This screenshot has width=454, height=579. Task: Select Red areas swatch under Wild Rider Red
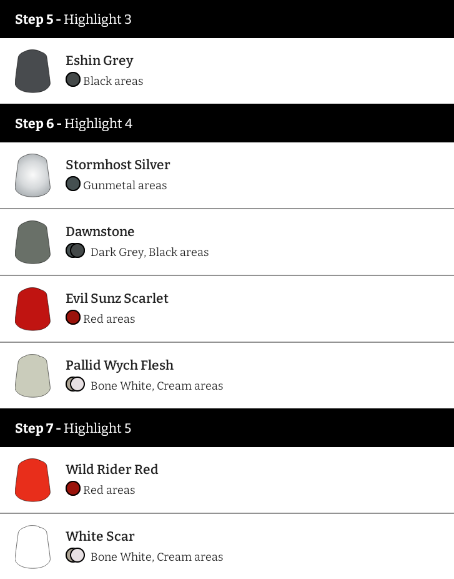tap(73, 489)
